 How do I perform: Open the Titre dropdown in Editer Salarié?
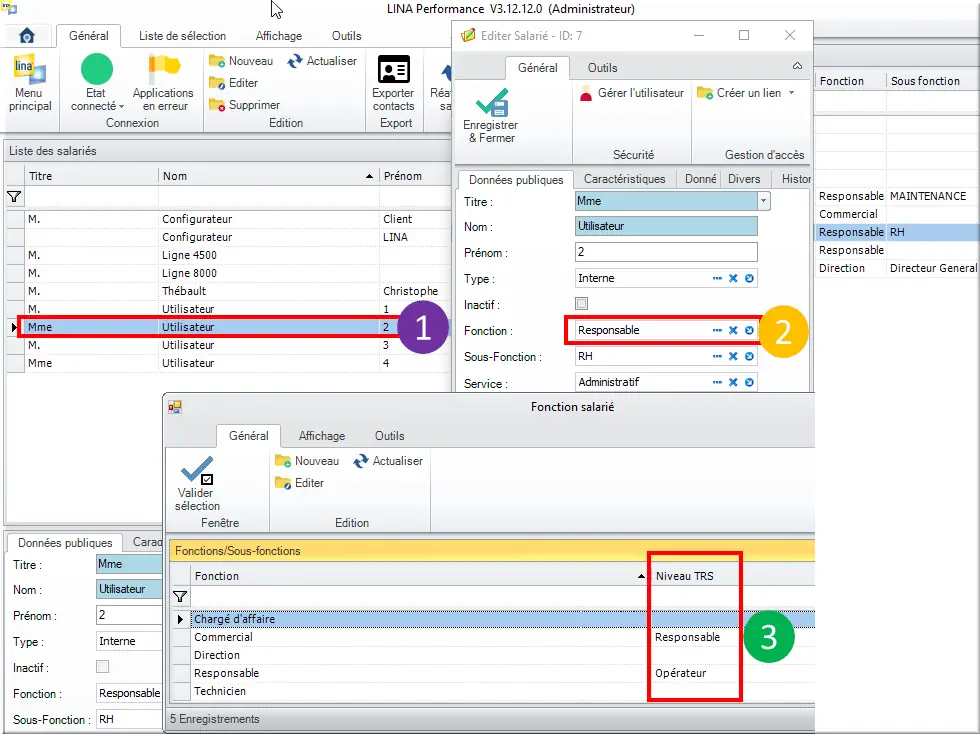click(x=764, y=201)
